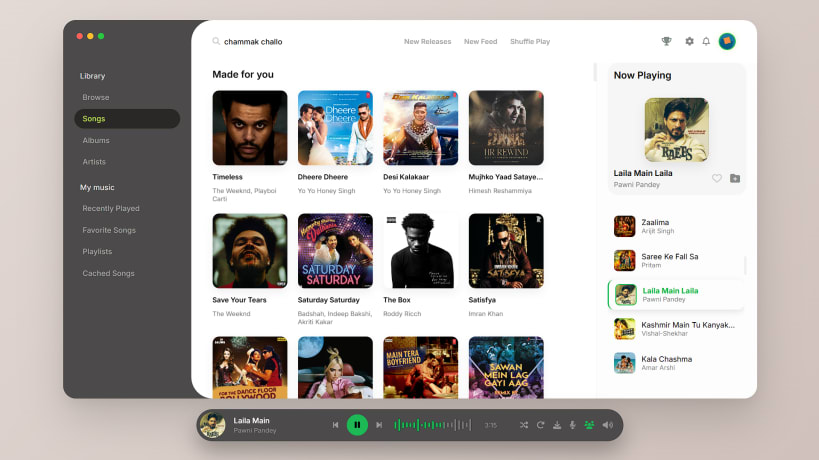Click the My music section heading
Screen dimensions: 819x460
pyautogui.click(x=97, y=187)
